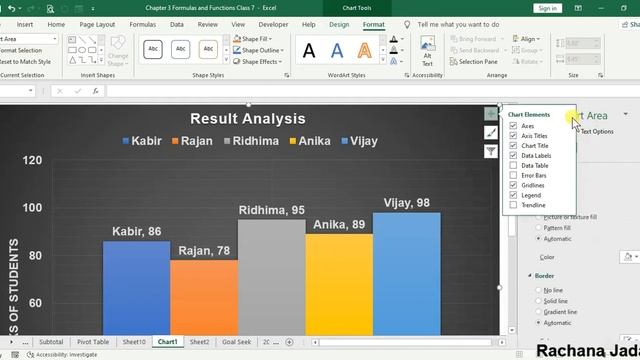
Task: Open the Chart Styles brush button
Action: 491,133
